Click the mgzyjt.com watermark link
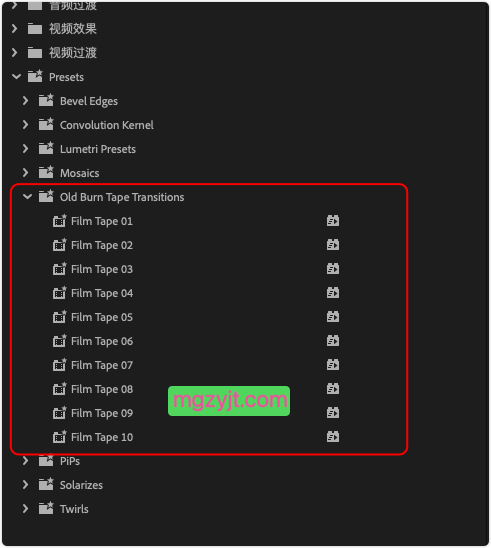This screenshot has width=491, height=548. tap(229, 401)
